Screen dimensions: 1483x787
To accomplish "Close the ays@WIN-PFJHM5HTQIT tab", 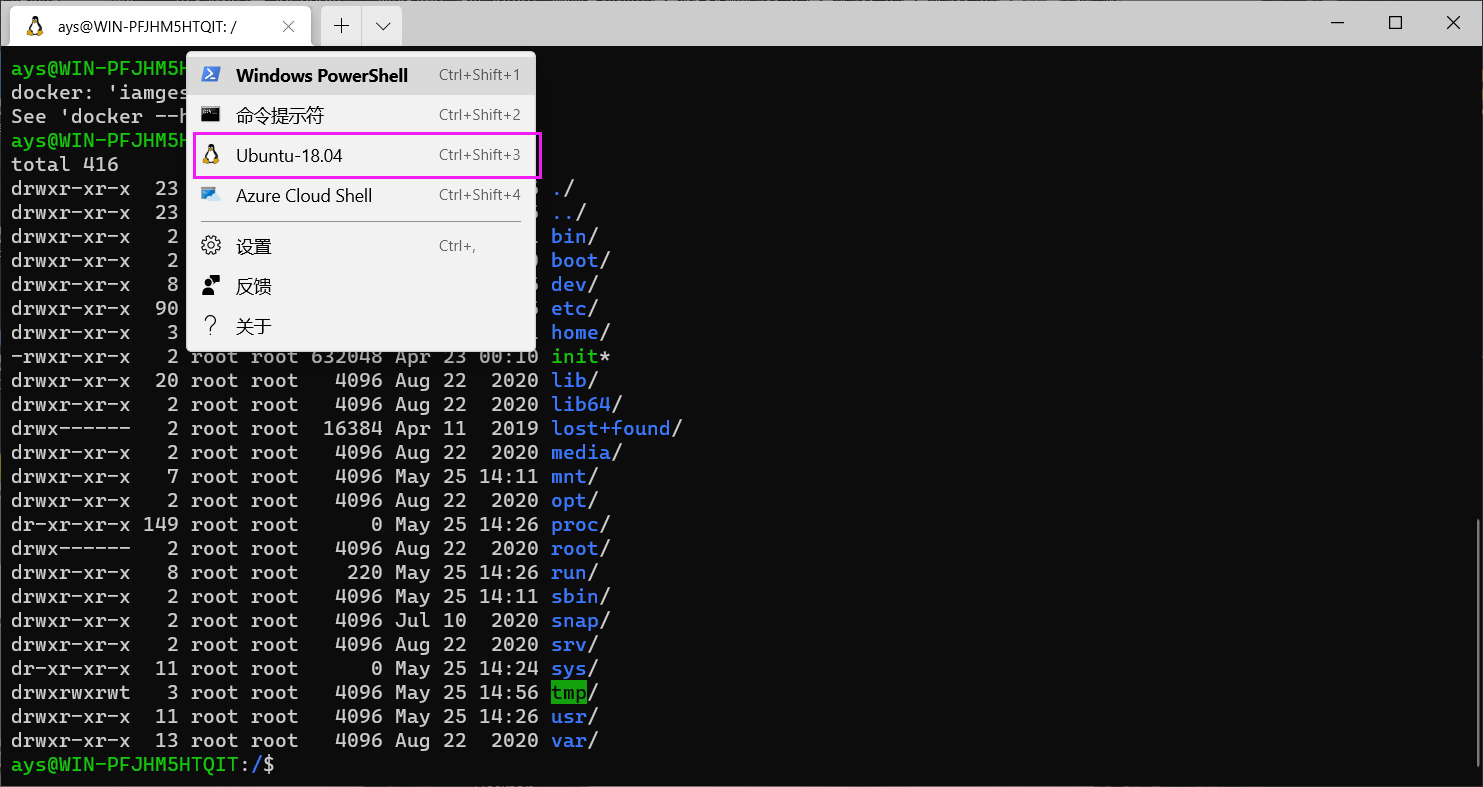I will (288, 27).
